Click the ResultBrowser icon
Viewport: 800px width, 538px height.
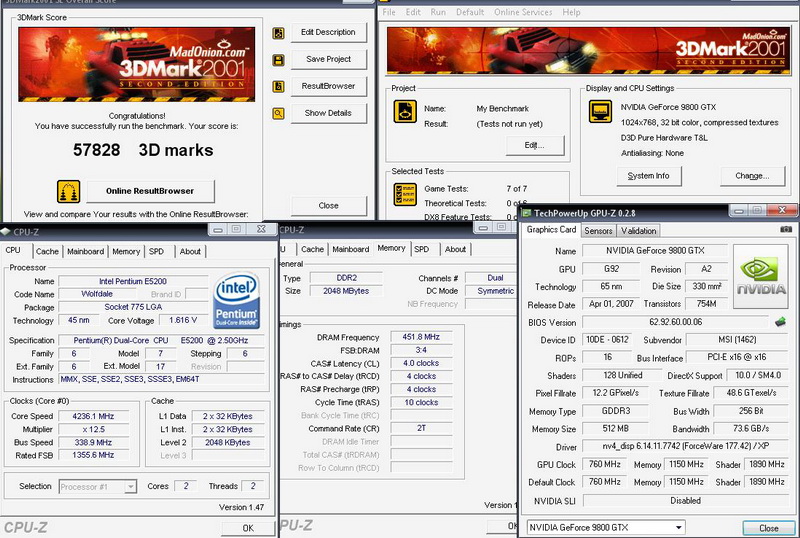pos(279,87)
